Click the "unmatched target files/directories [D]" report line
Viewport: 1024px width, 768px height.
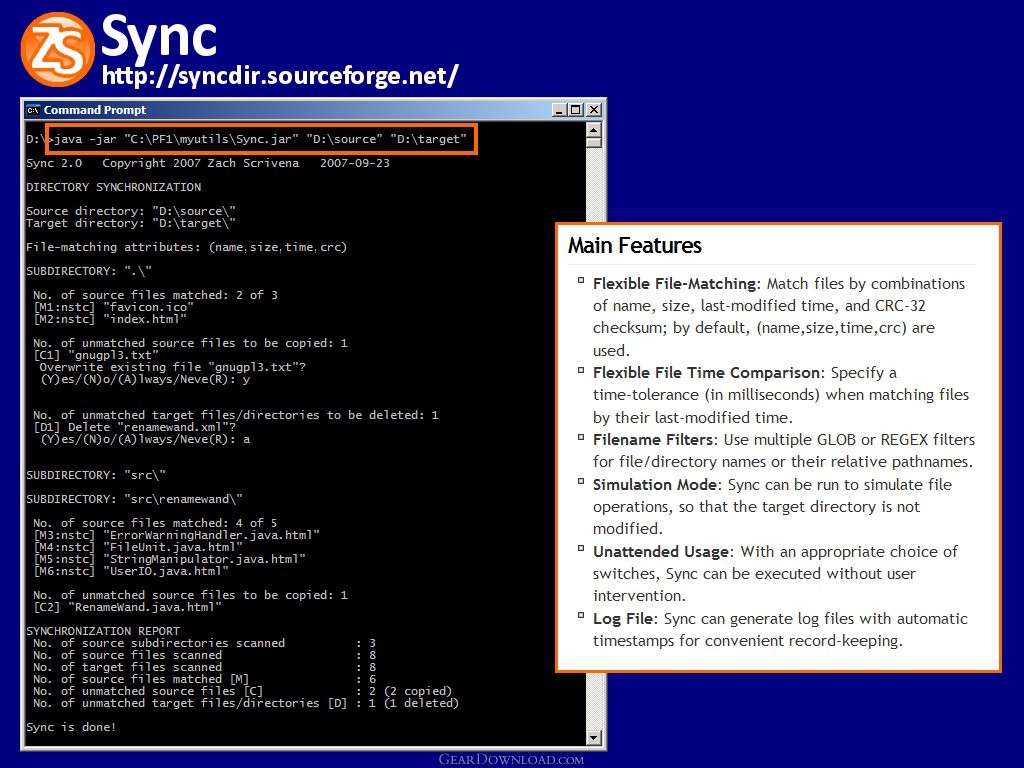coord(246,703)
